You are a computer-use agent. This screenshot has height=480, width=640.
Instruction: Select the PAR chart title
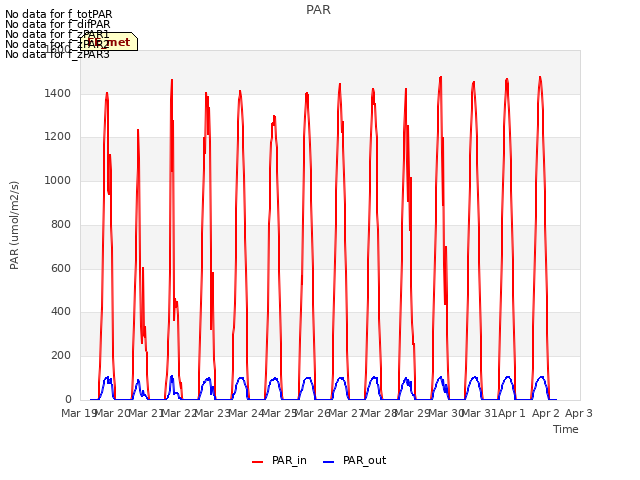click(318, 10)
